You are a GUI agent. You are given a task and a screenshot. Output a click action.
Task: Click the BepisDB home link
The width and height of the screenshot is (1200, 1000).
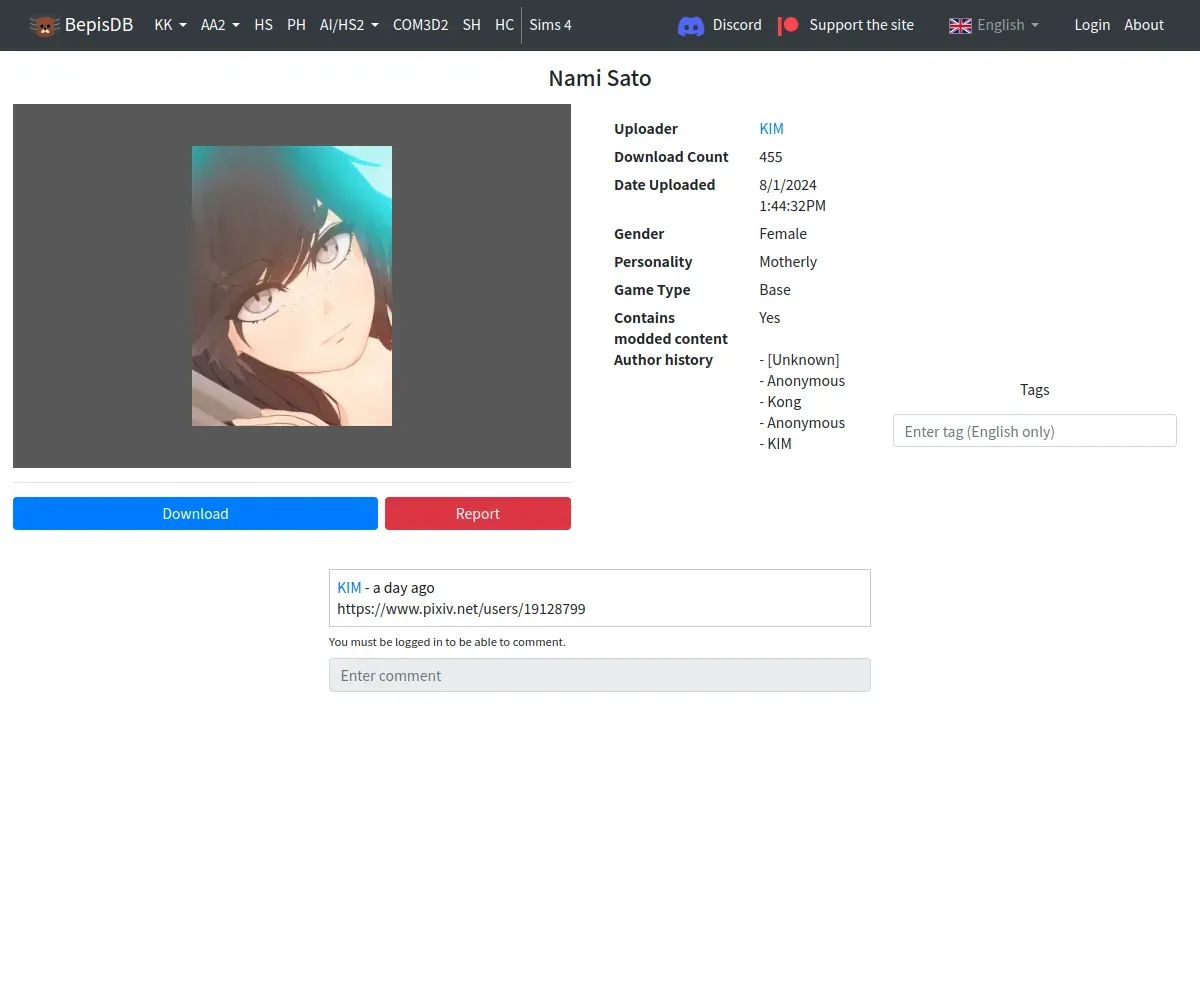(99, 25)
